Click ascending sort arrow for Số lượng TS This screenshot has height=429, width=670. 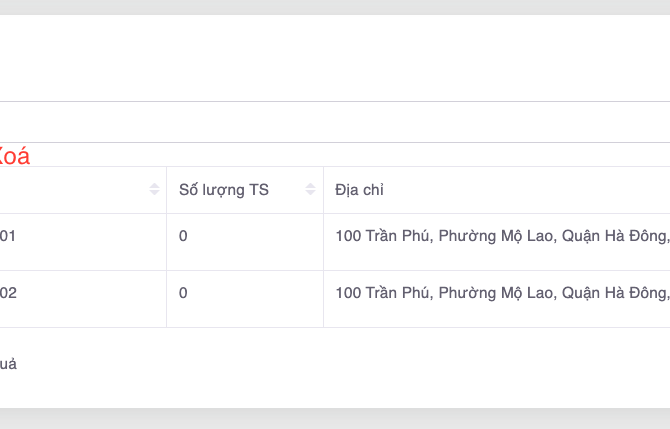311,186
